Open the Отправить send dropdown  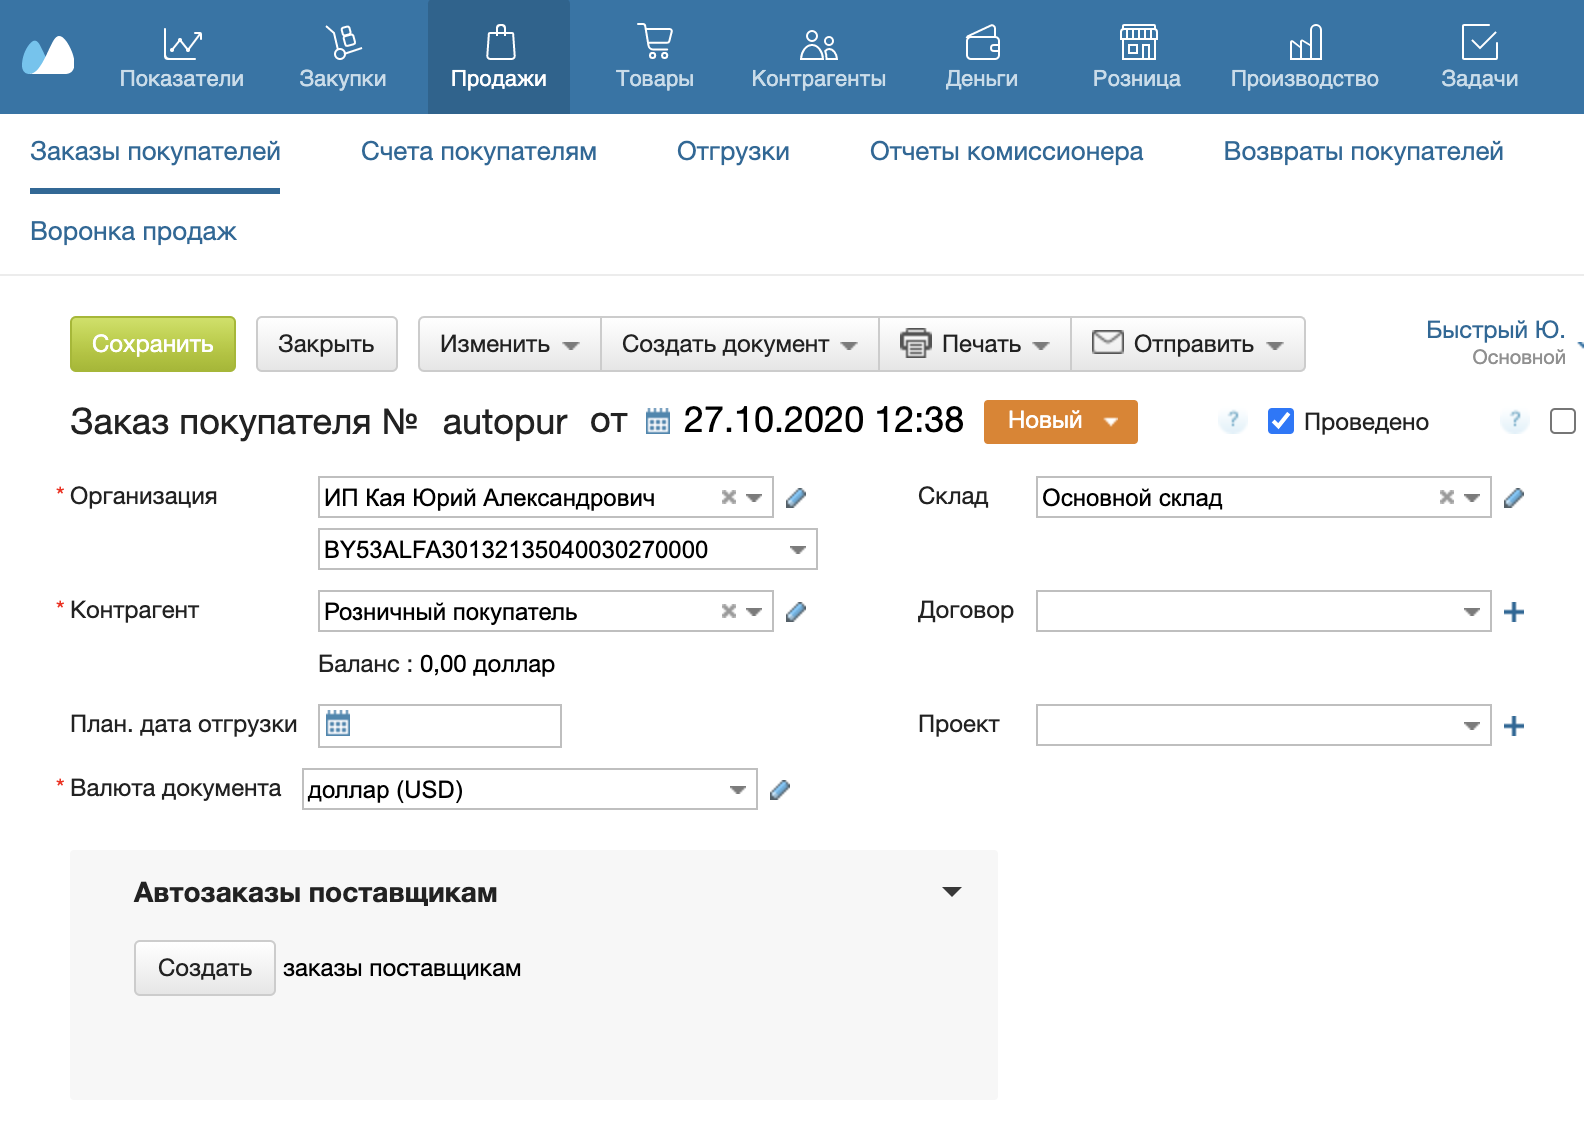1188,344
